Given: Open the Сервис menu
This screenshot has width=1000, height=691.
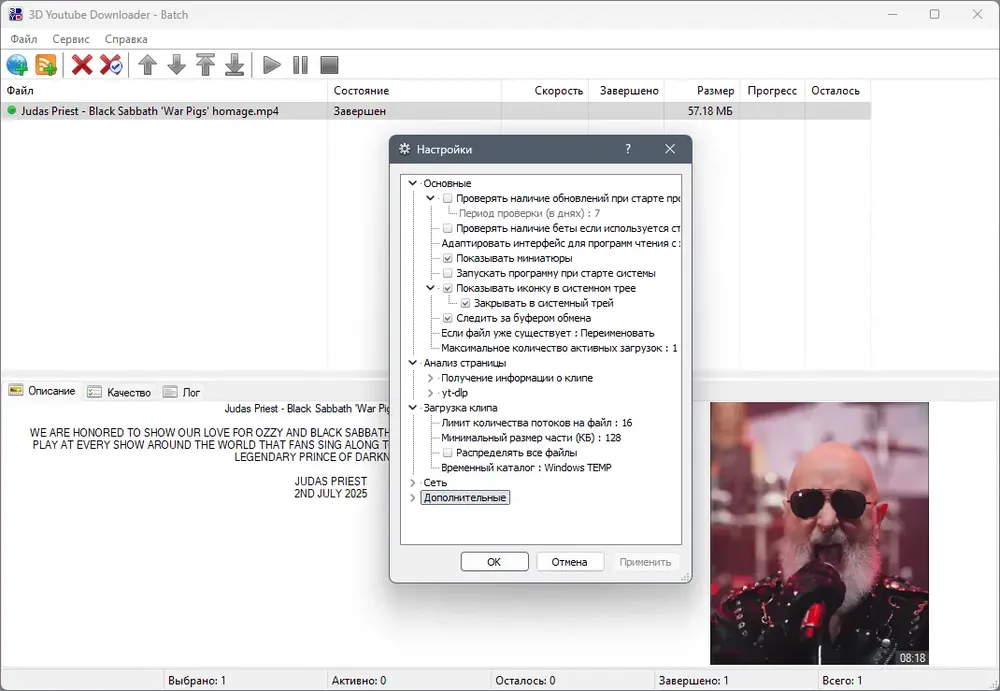Looking at the screenshot, I should point(71,39).
